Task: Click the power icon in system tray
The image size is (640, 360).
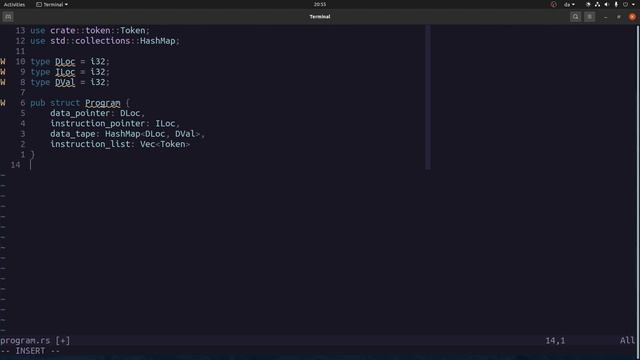Action: tap(625, 4)
